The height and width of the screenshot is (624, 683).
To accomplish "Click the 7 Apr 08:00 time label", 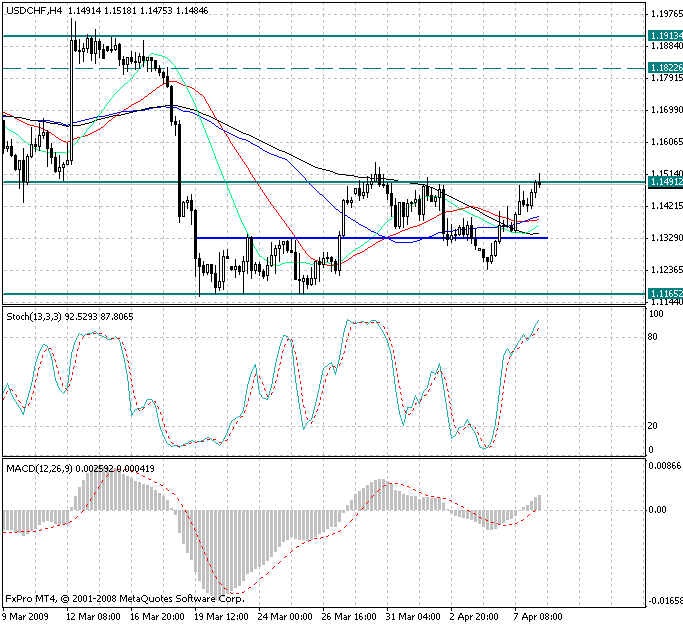I will click(538, 617).
